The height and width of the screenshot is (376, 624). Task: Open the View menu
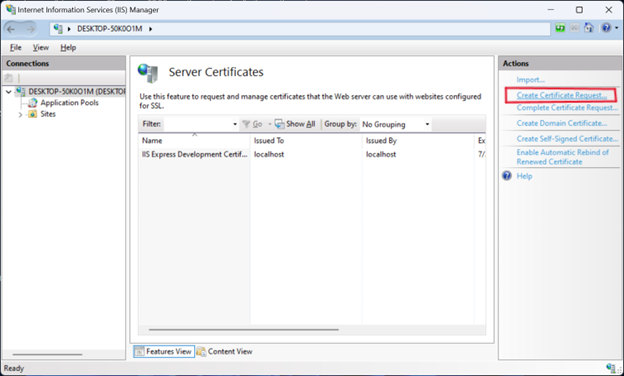41,48
